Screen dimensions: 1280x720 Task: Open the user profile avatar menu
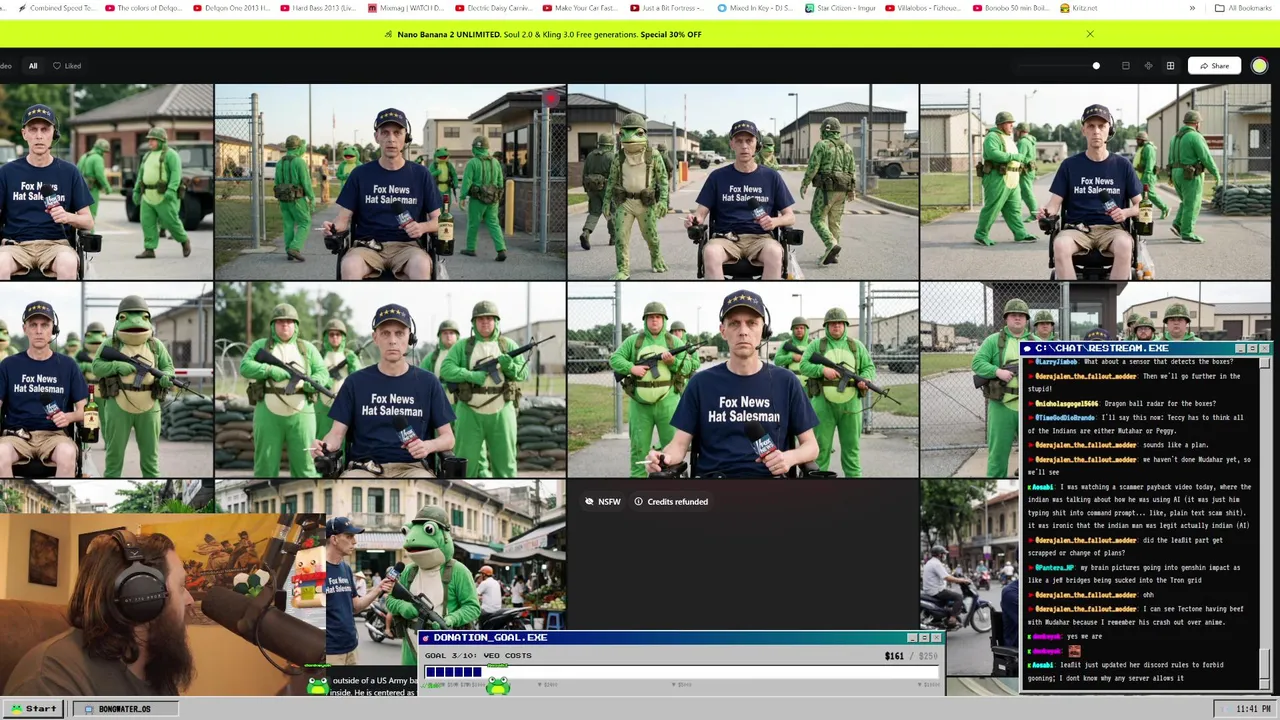point(1259,66)
